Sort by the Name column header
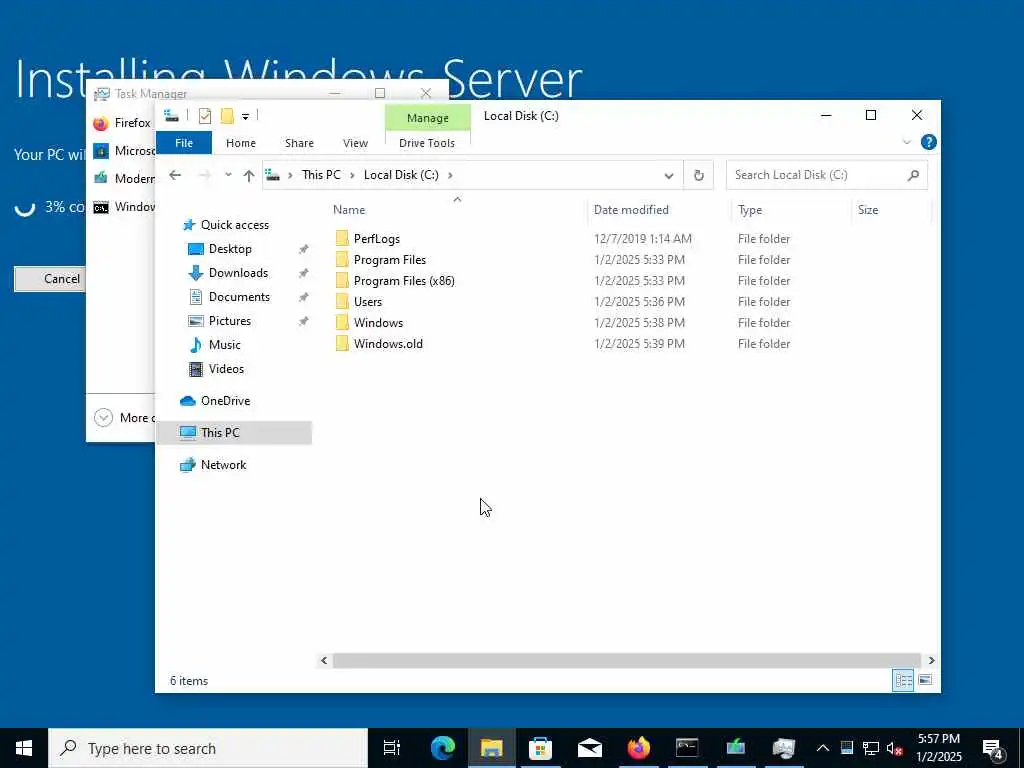This screenshot has width=1024, height=768. click(349, 210)
